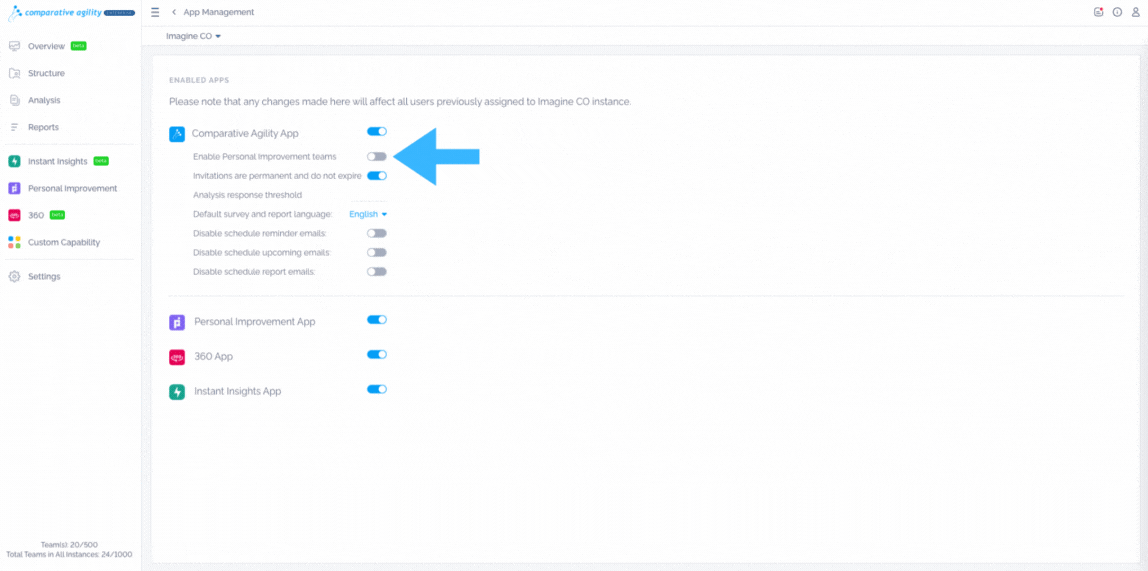
Task: Click the Analysis response threshold field
Action: click(x=367, y=195)
